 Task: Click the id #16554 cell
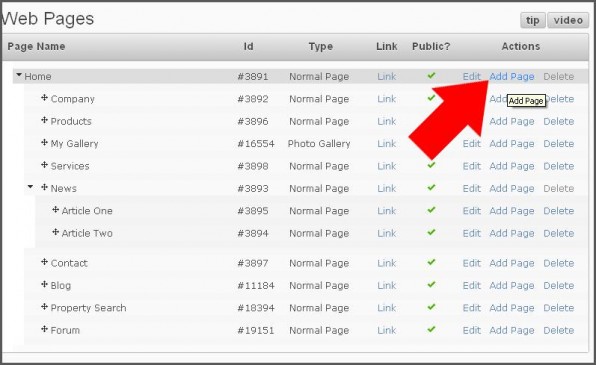click(x=256, y=144)
